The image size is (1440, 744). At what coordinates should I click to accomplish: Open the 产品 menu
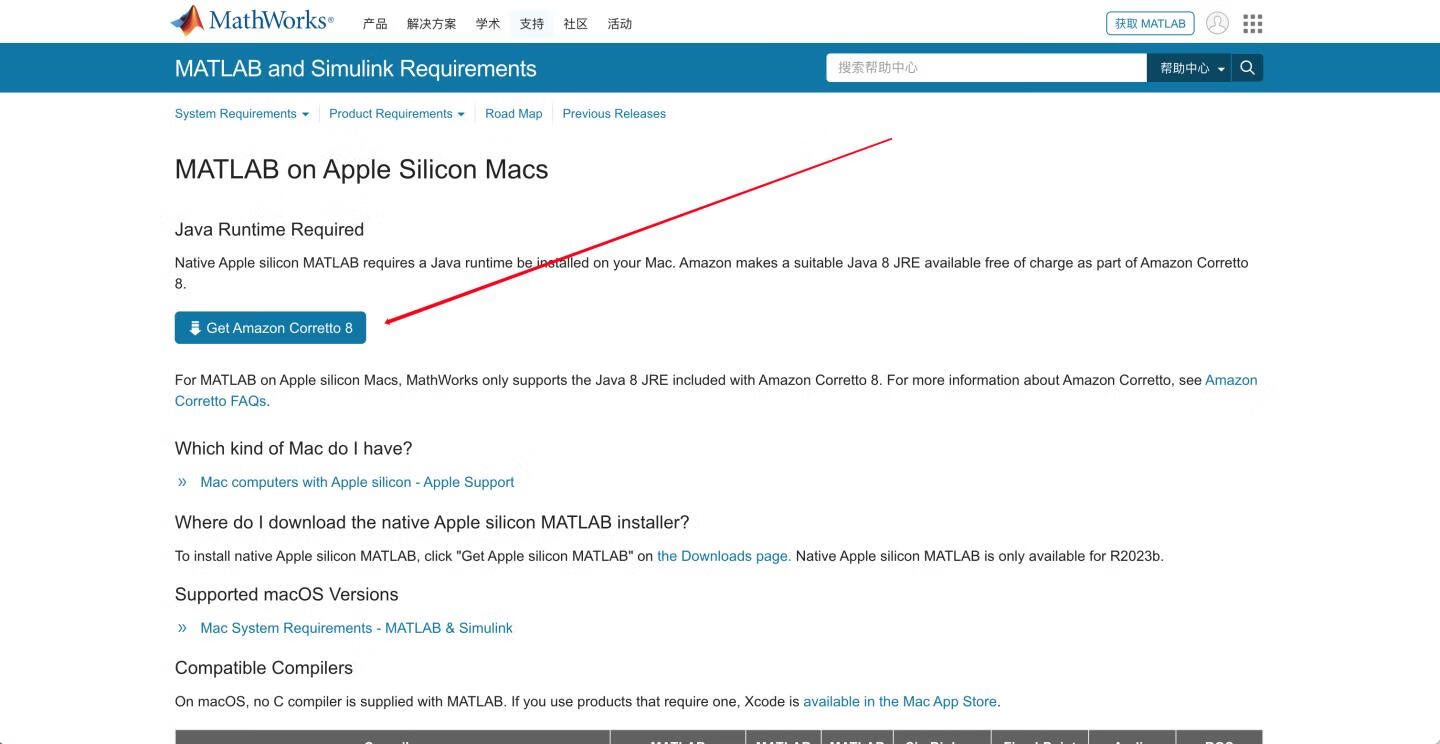[375, 24]
